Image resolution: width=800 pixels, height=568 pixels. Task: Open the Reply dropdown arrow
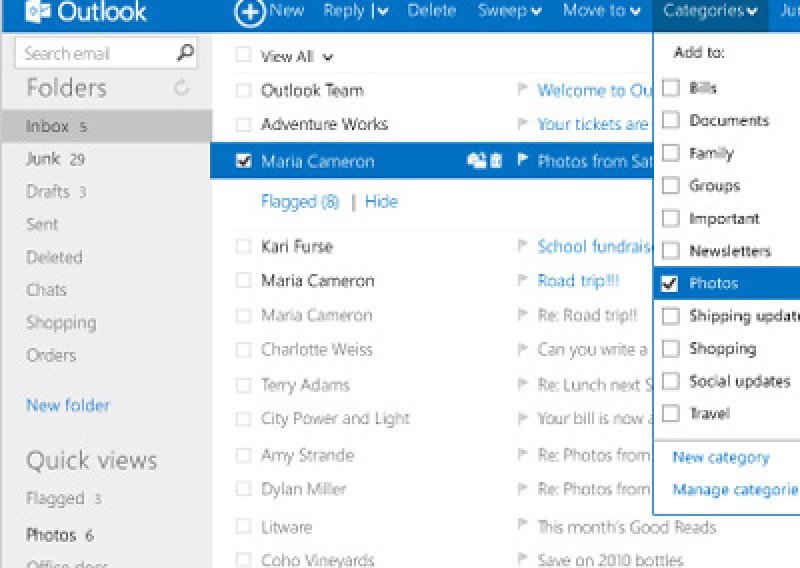pos(383,11)
